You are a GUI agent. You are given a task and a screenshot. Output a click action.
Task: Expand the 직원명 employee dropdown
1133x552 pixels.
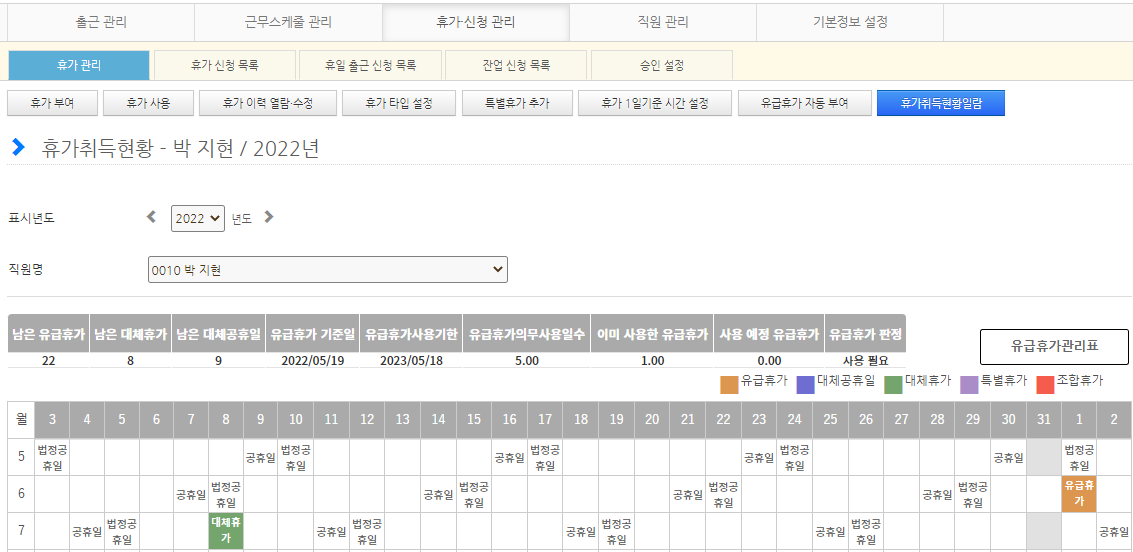pos(328,270)
